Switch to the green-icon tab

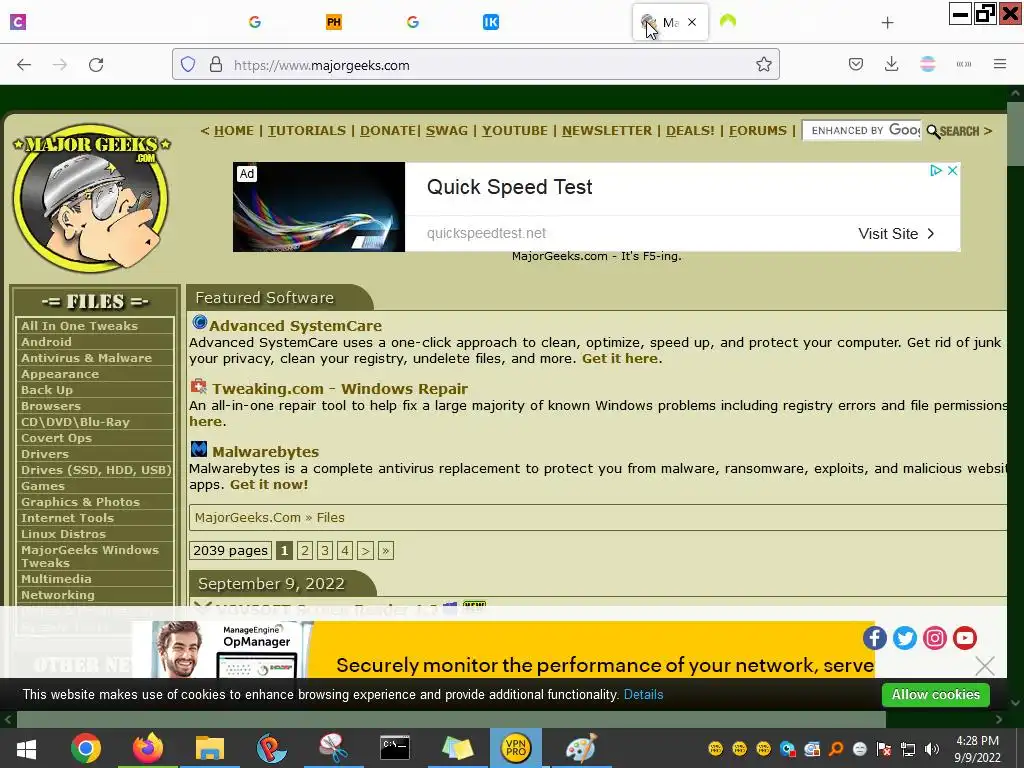point(728,22)
